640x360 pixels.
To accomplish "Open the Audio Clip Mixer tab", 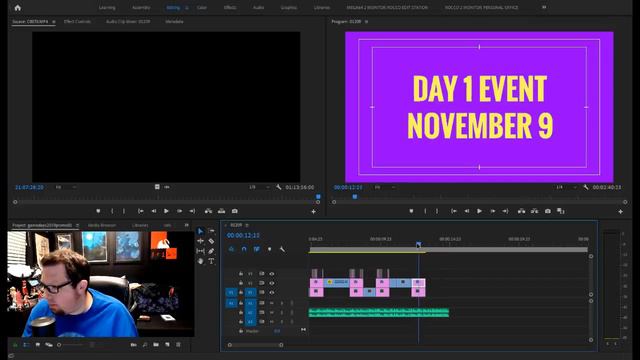I will pyautogui.click(x=128, y=21).
